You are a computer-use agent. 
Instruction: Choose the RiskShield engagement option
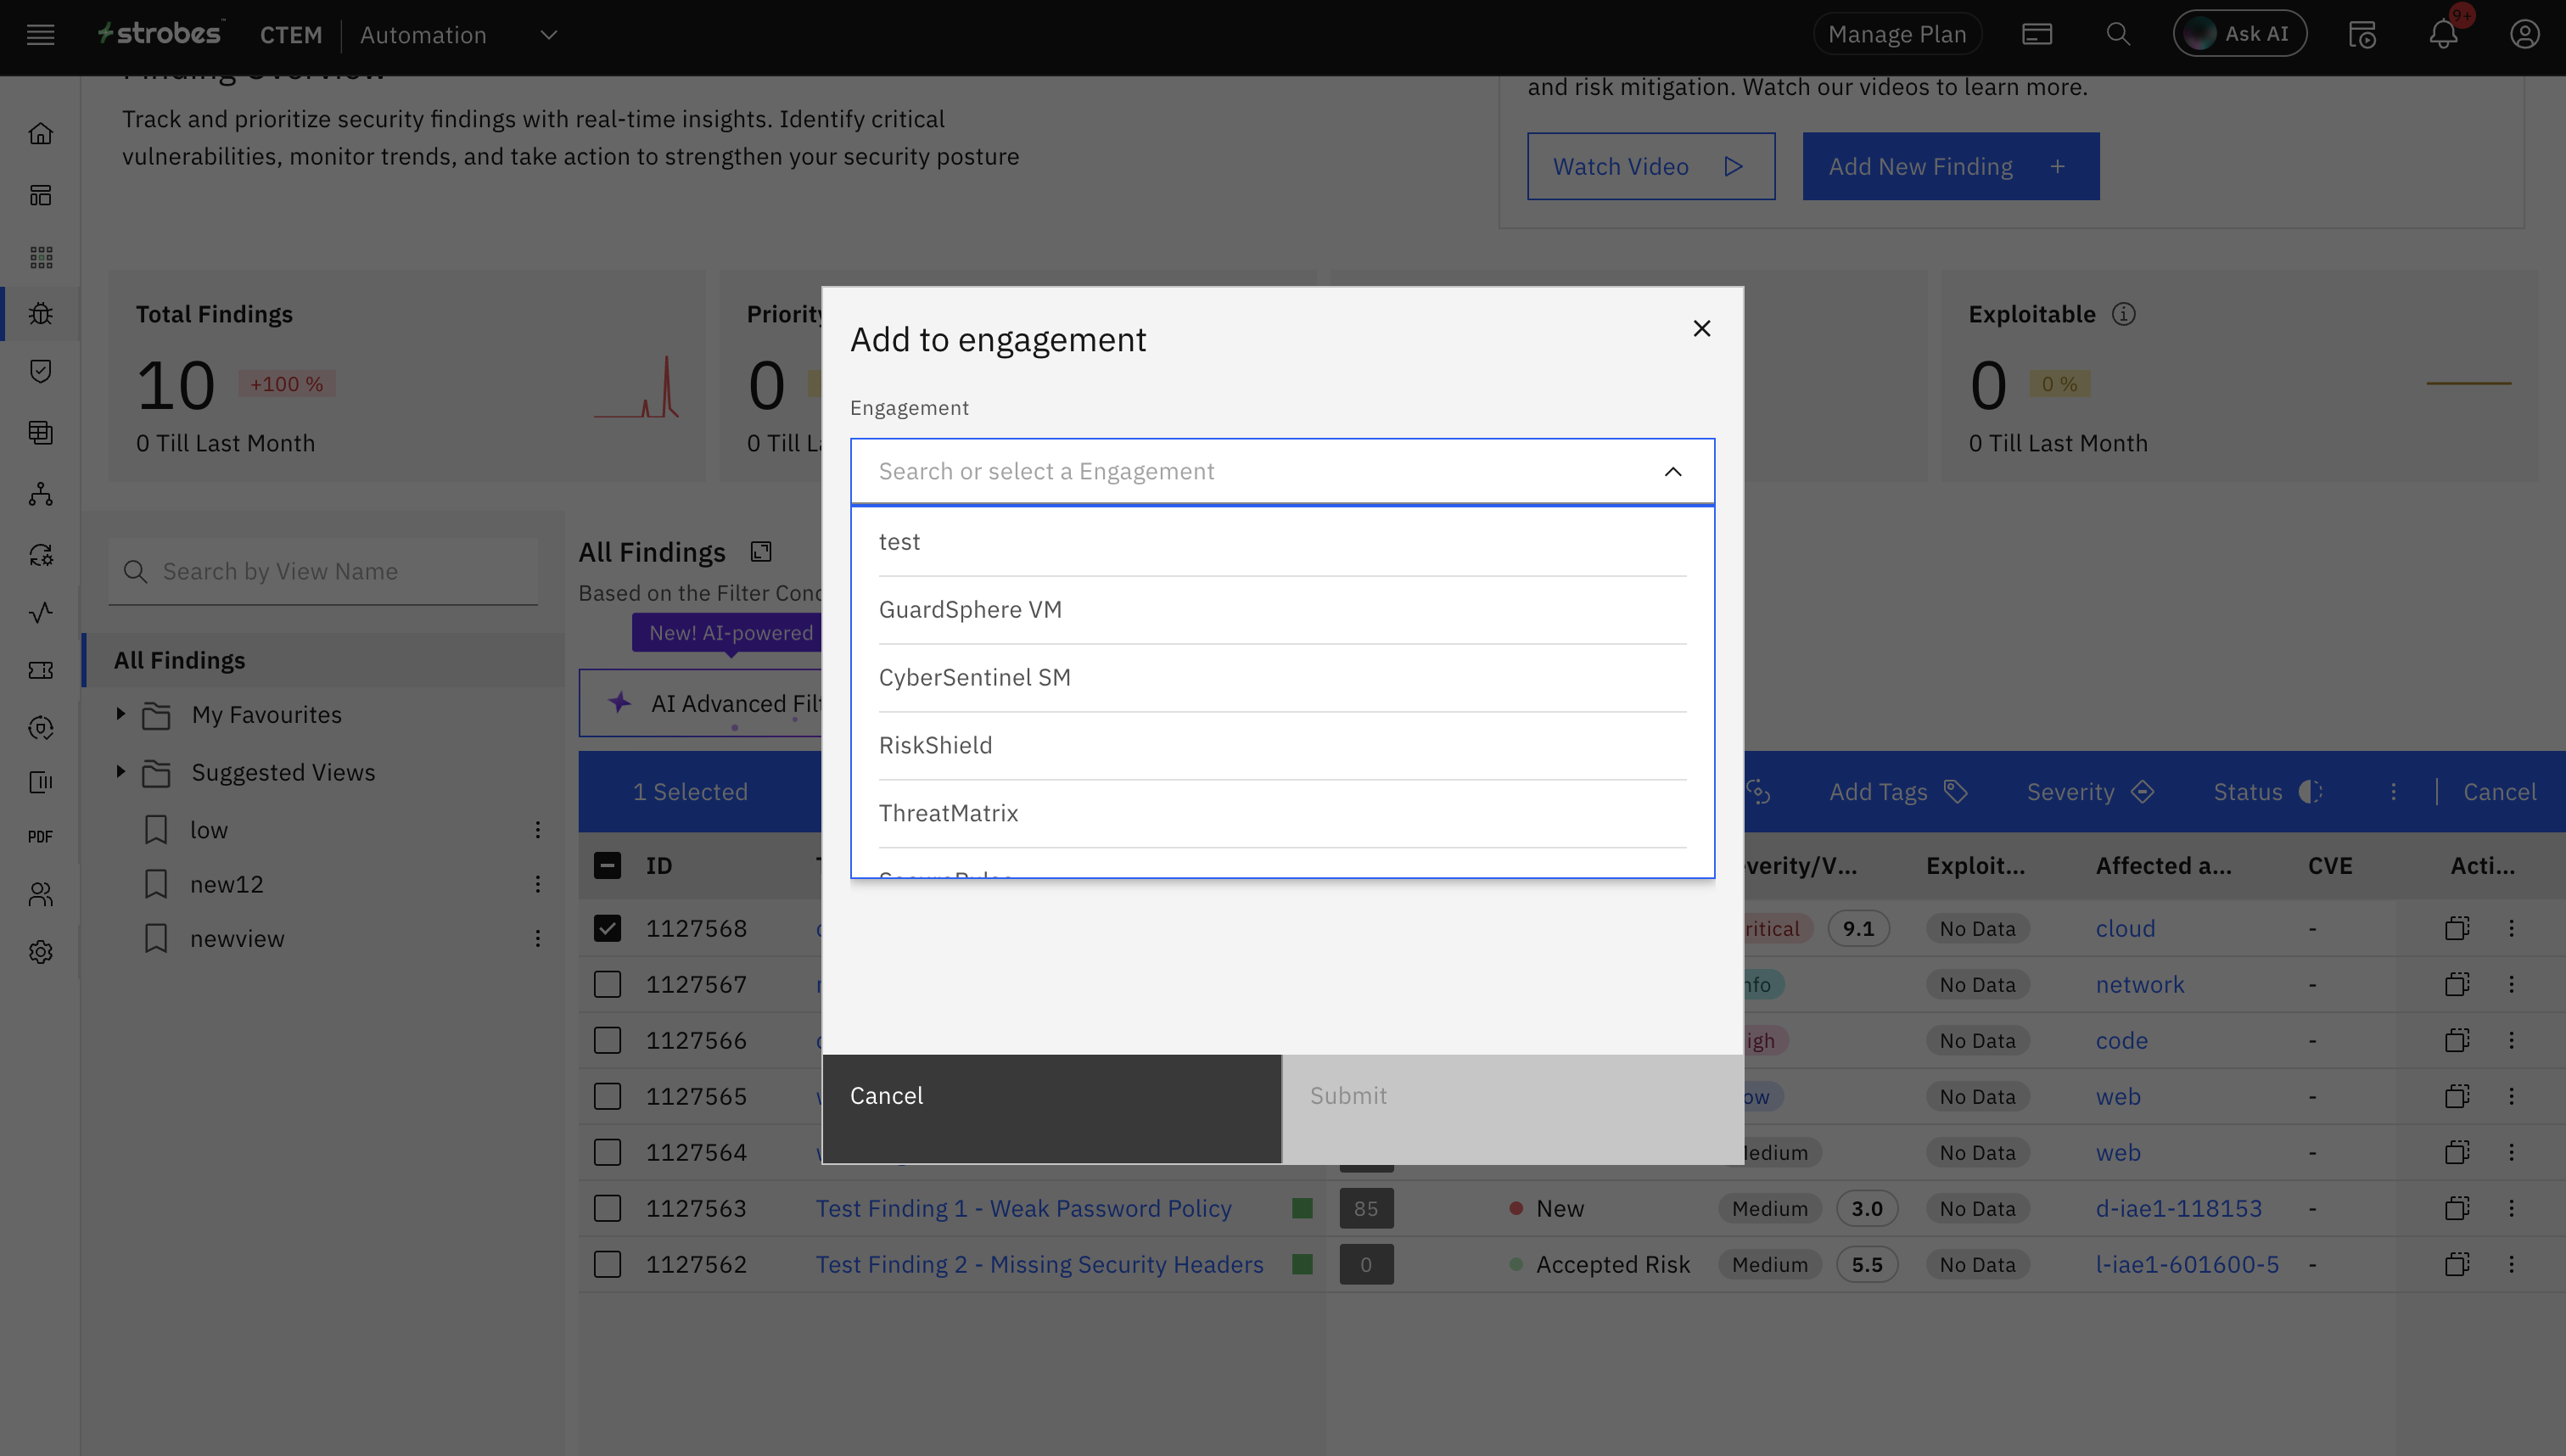pyautogui.click(x=935, y=745)
